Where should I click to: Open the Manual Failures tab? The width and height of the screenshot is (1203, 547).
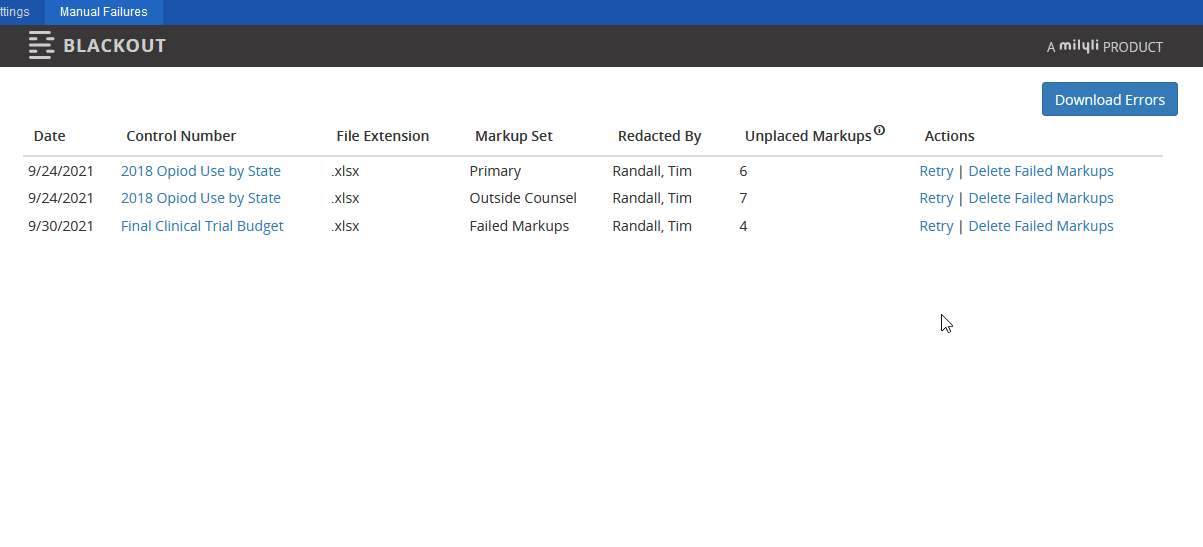(103, 12)
